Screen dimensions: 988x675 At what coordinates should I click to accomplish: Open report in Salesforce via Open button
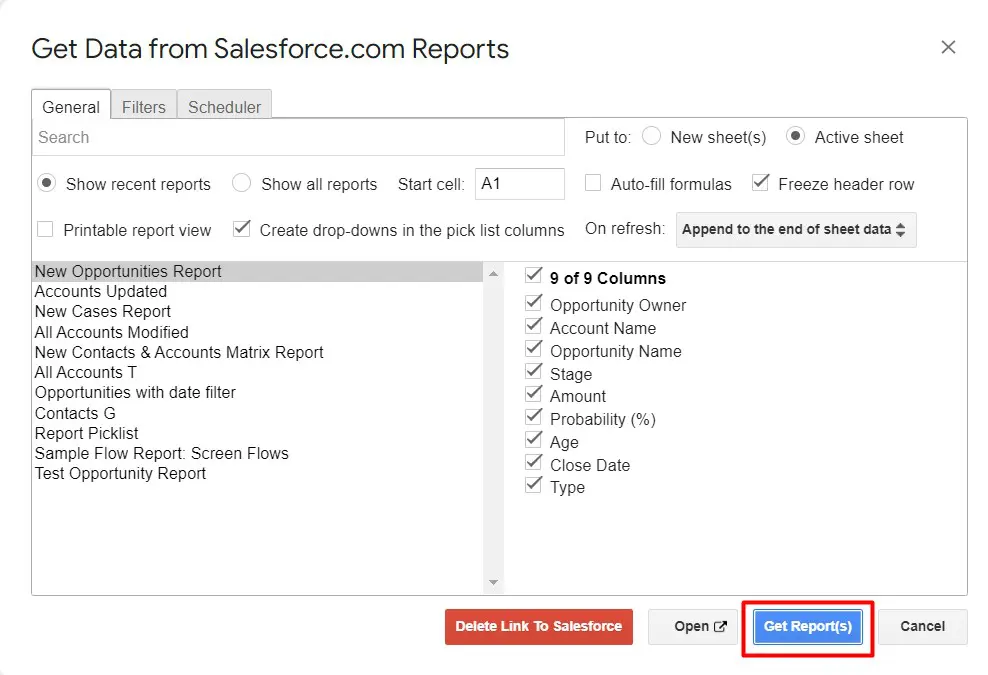(x=693, y=627)
